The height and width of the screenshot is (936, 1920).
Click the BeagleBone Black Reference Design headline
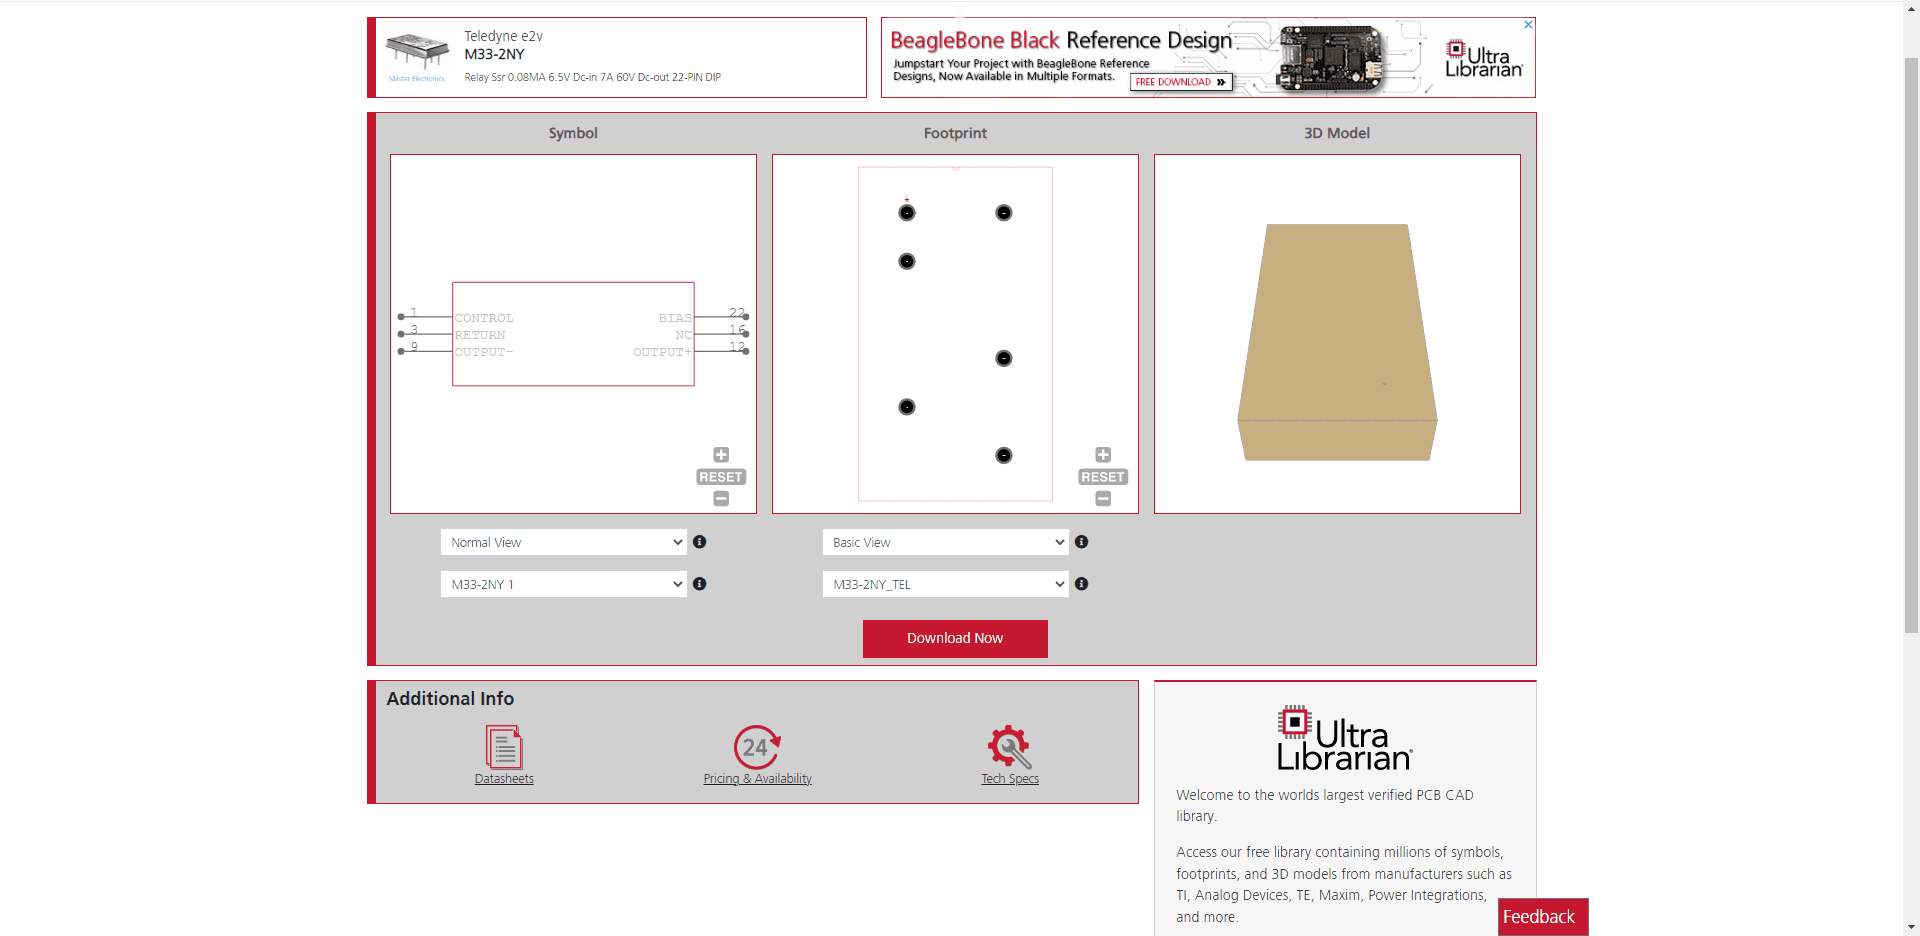click(x=1061, y=40)
